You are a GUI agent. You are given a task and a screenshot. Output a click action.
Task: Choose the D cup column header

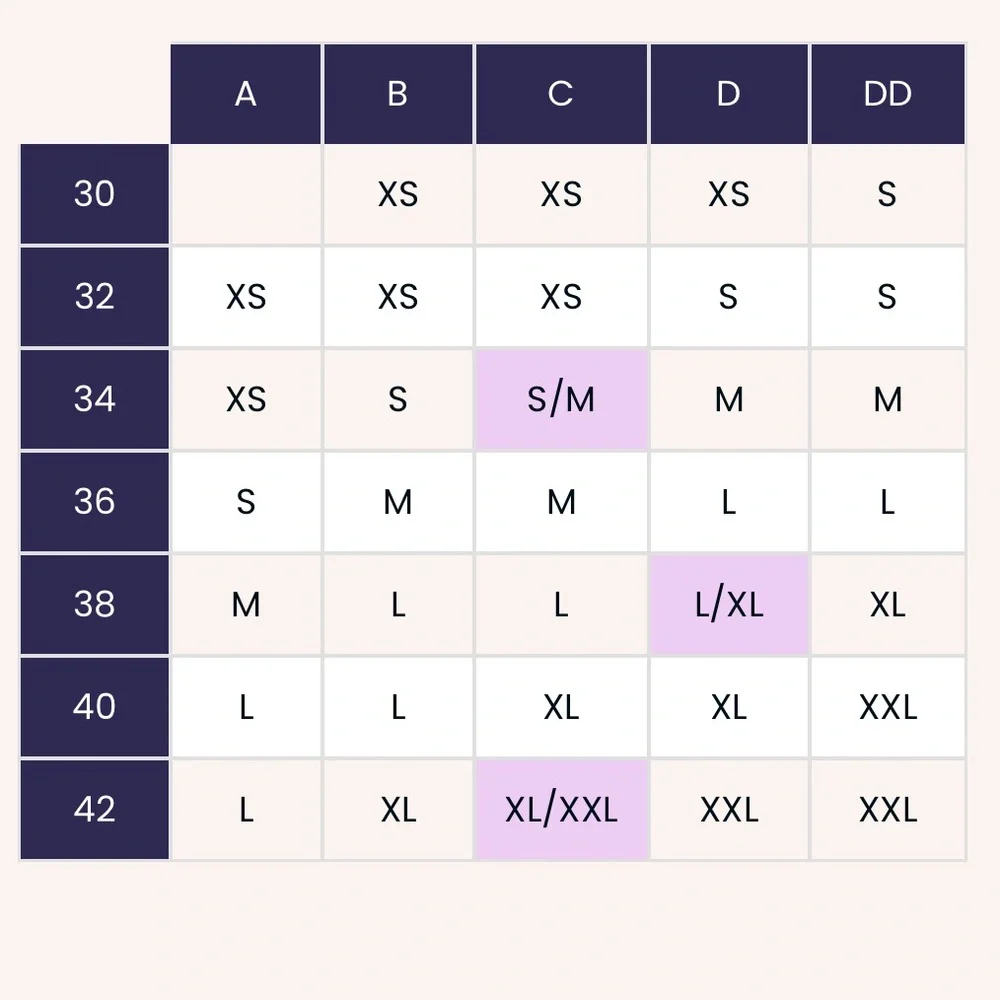click(x=728, y=94)
